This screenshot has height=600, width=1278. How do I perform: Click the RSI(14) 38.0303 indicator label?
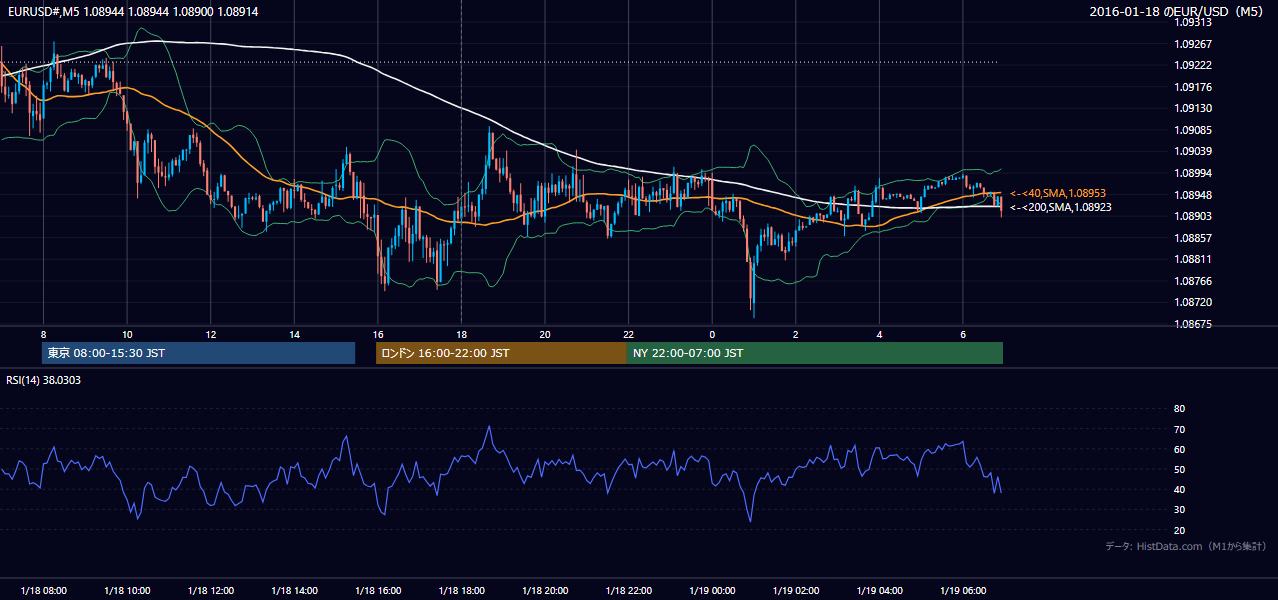tap(43, 380)
